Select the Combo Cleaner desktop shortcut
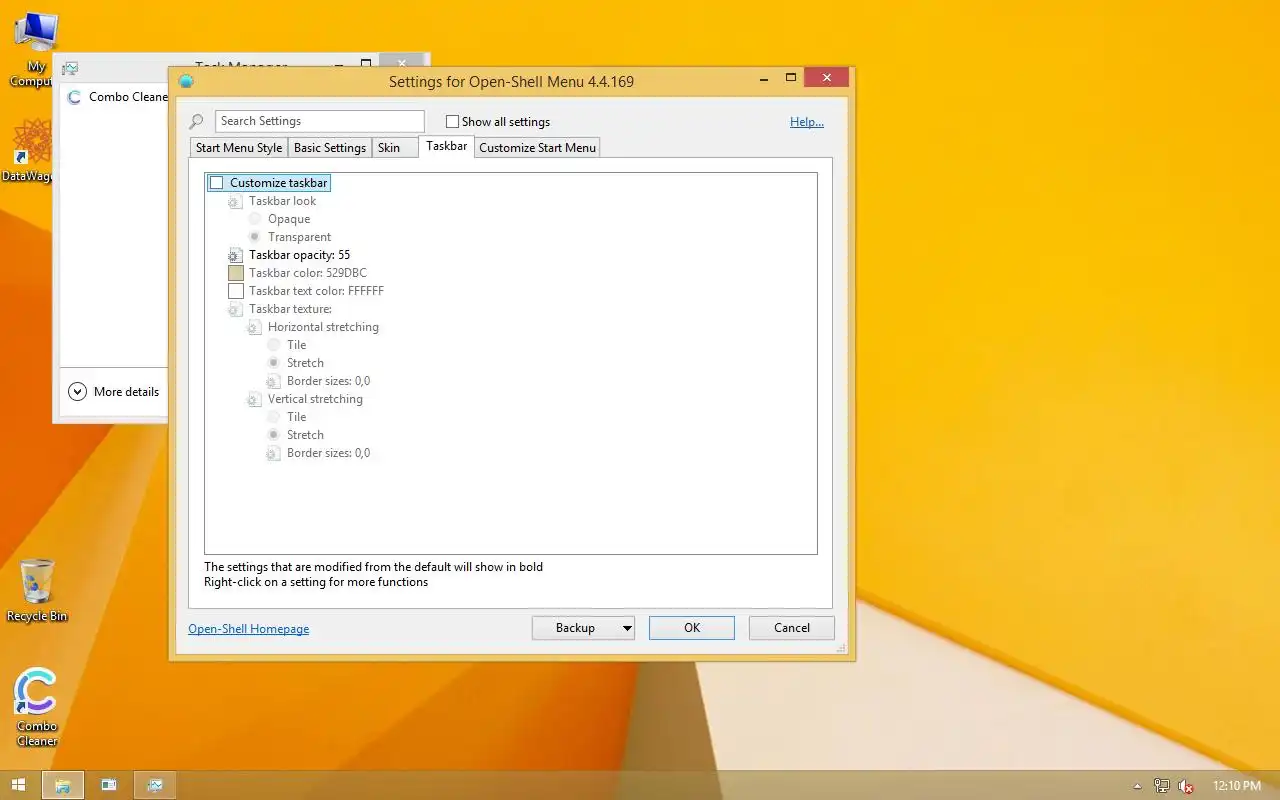The image size is (1280, 800). [37, 708]
